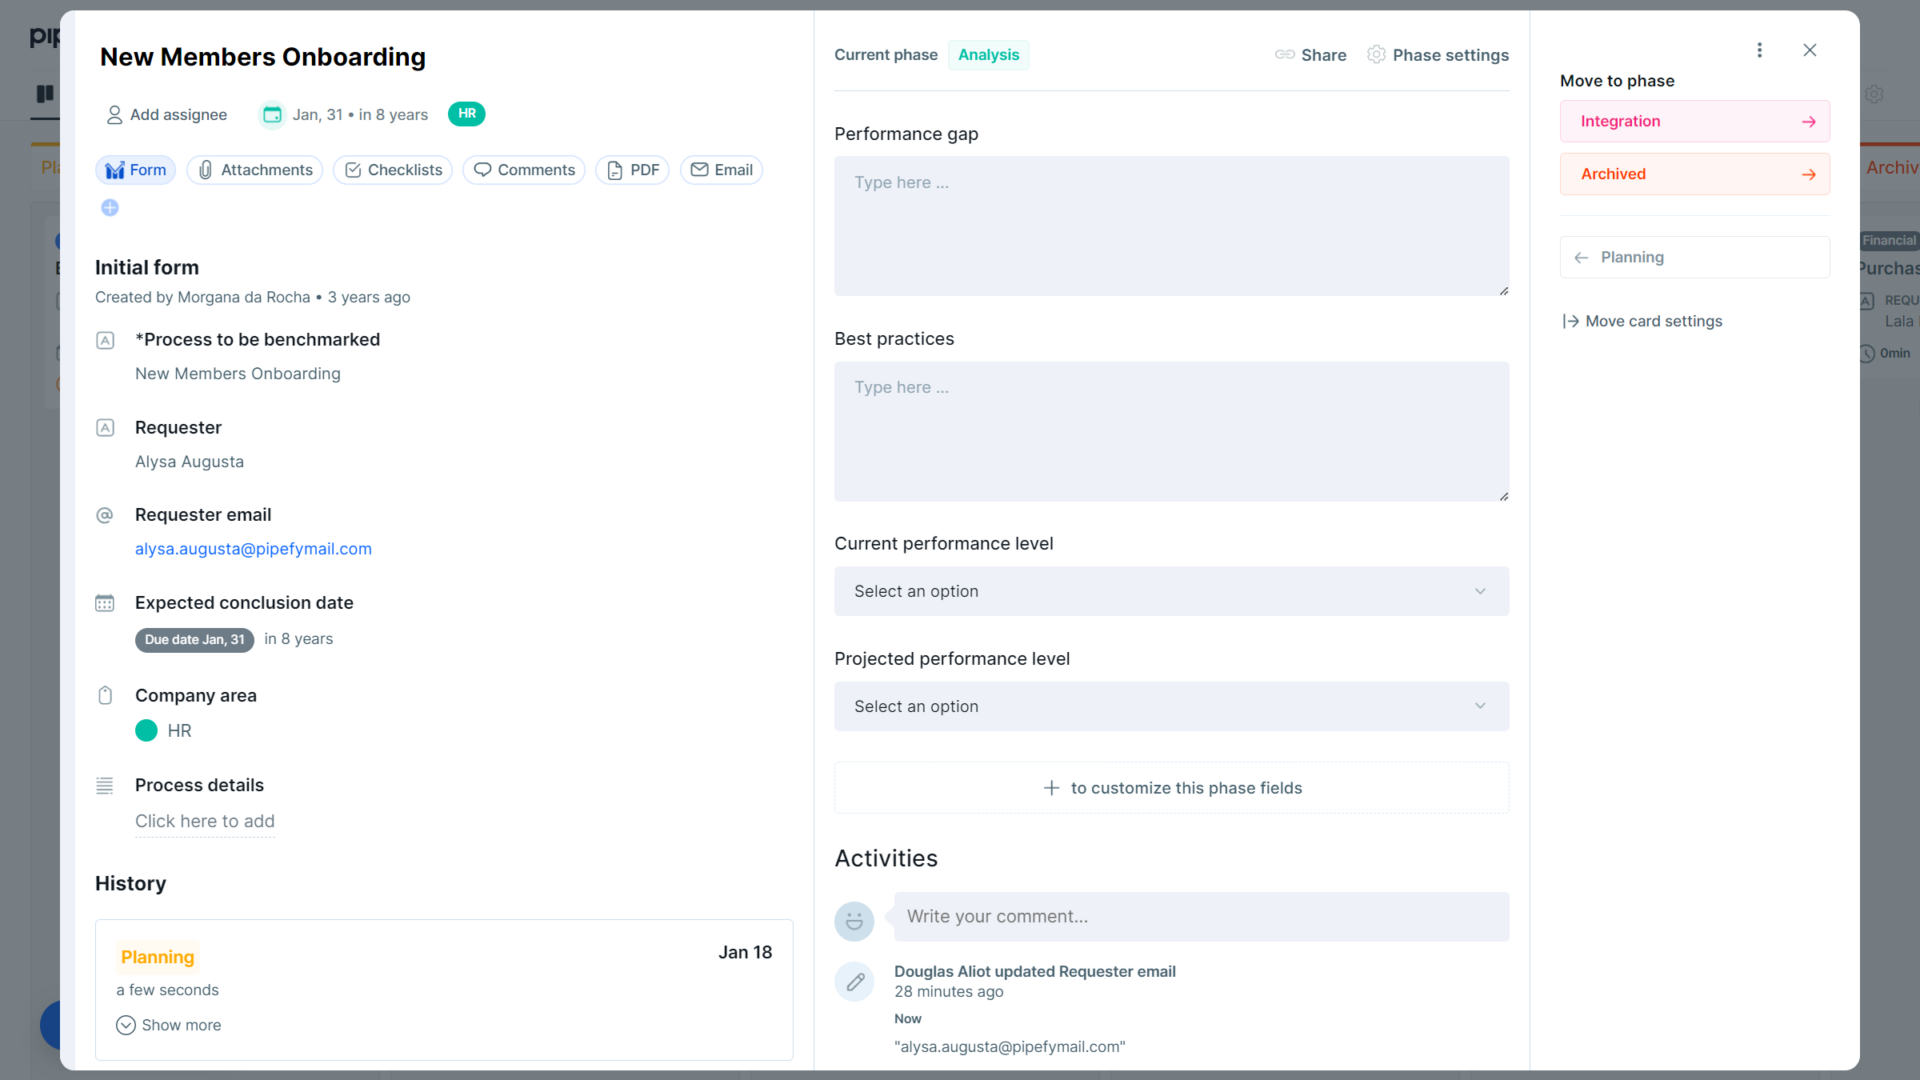The width and height of the screenshot is (1920, 1080).
Task: Open the Form section icon
Action: 135,170
